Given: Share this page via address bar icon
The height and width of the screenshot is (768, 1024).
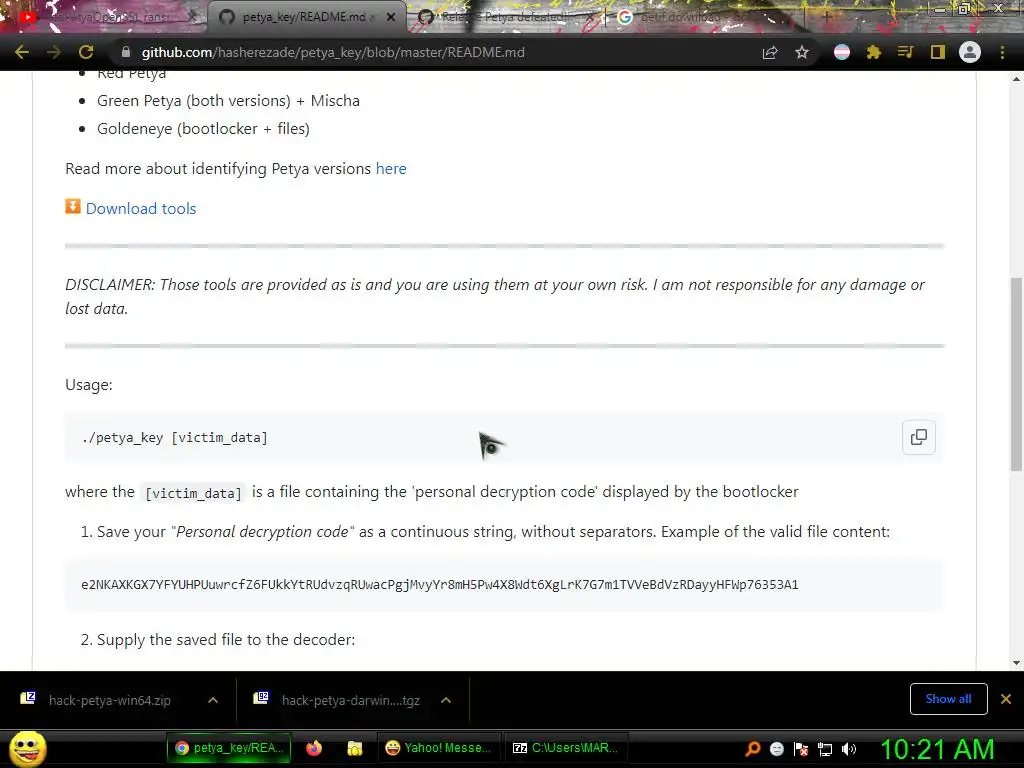Looking at the screenshot, I should click(x=770, y=52).
